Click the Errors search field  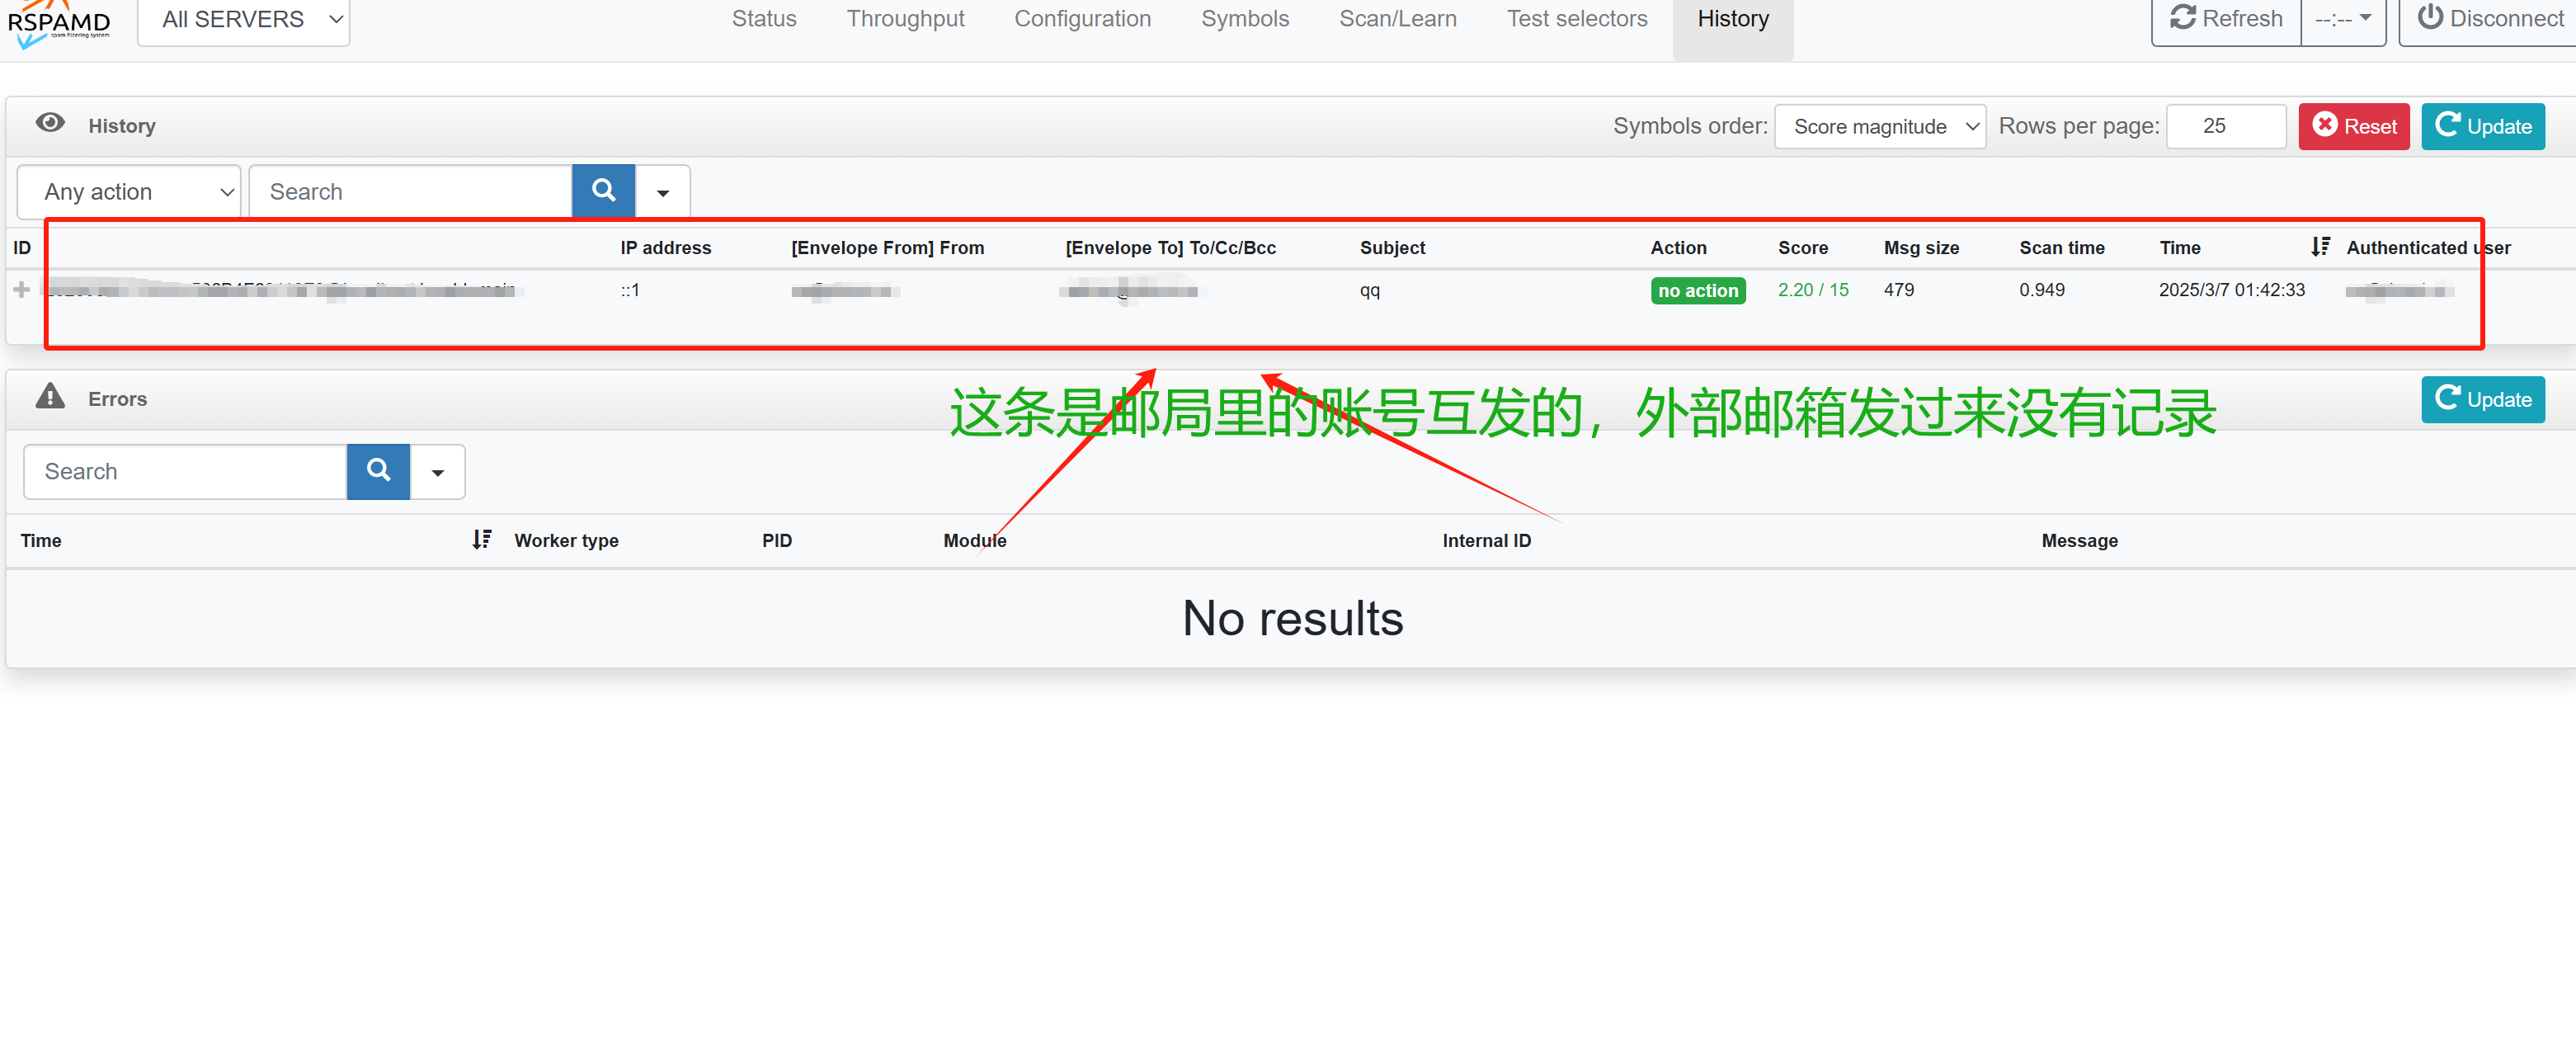pyautogui.click(x=185, y=471)
